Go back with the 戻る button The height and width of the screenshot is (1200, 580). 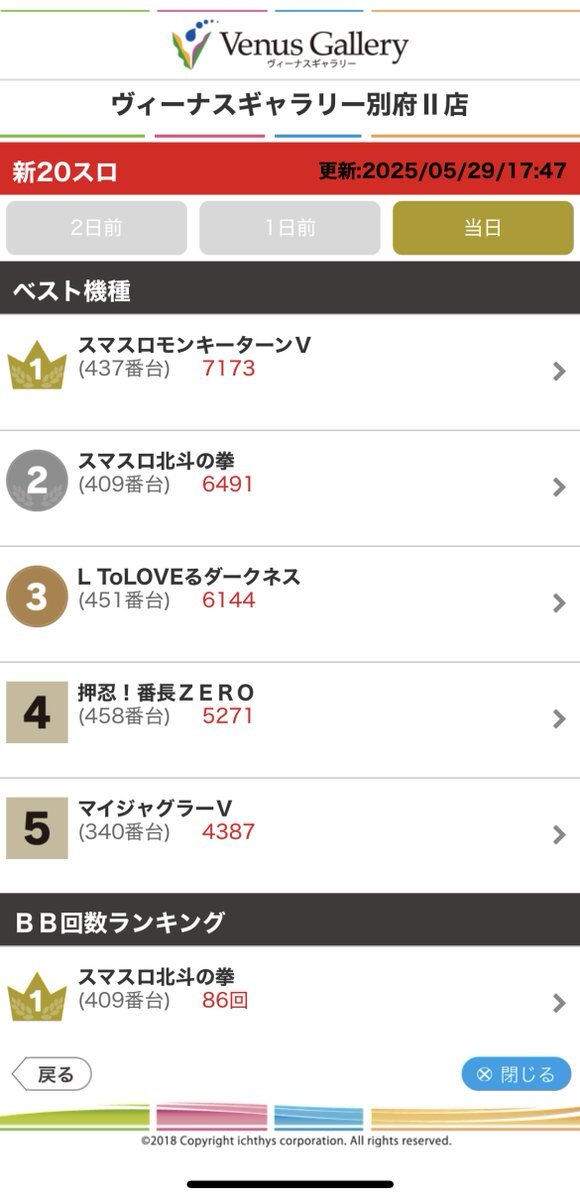point(51,1075)
